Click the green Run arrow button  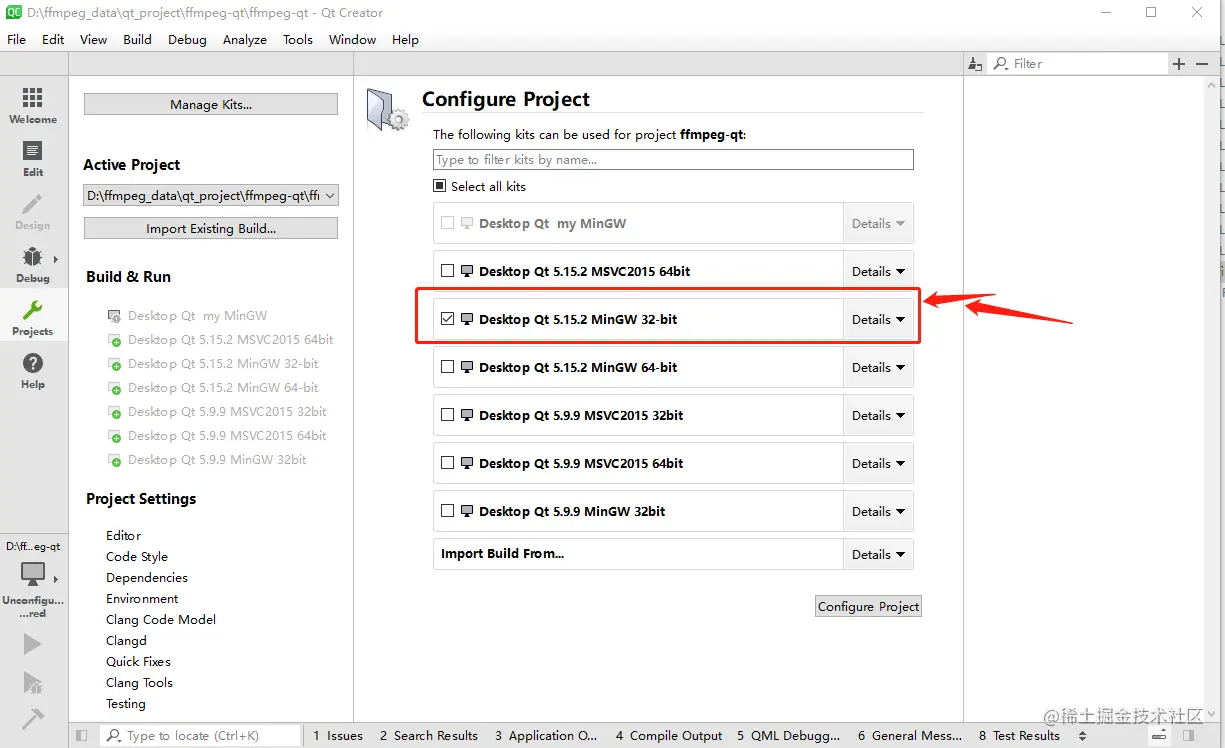[33, 644]
